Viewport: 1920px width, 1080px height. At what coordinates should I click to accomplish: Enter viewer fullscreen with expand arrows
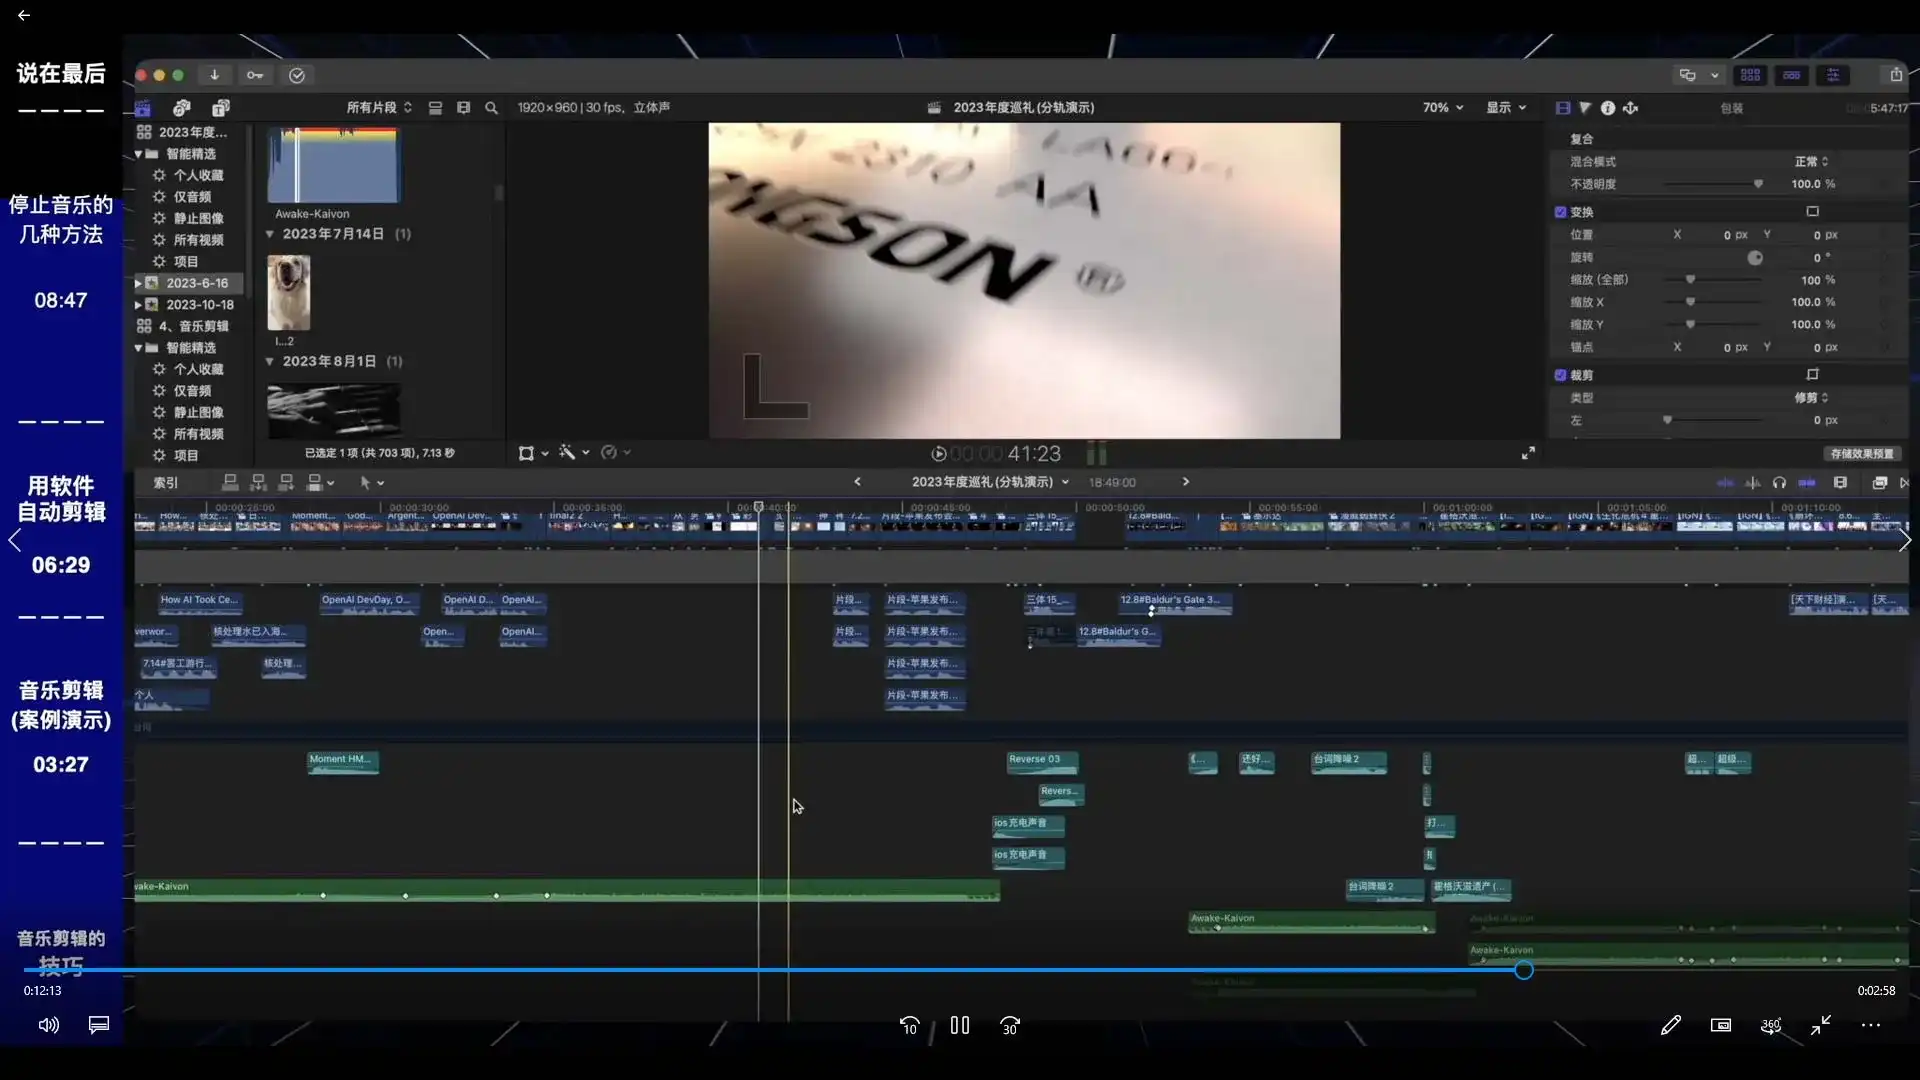(x=1528, y=454)
